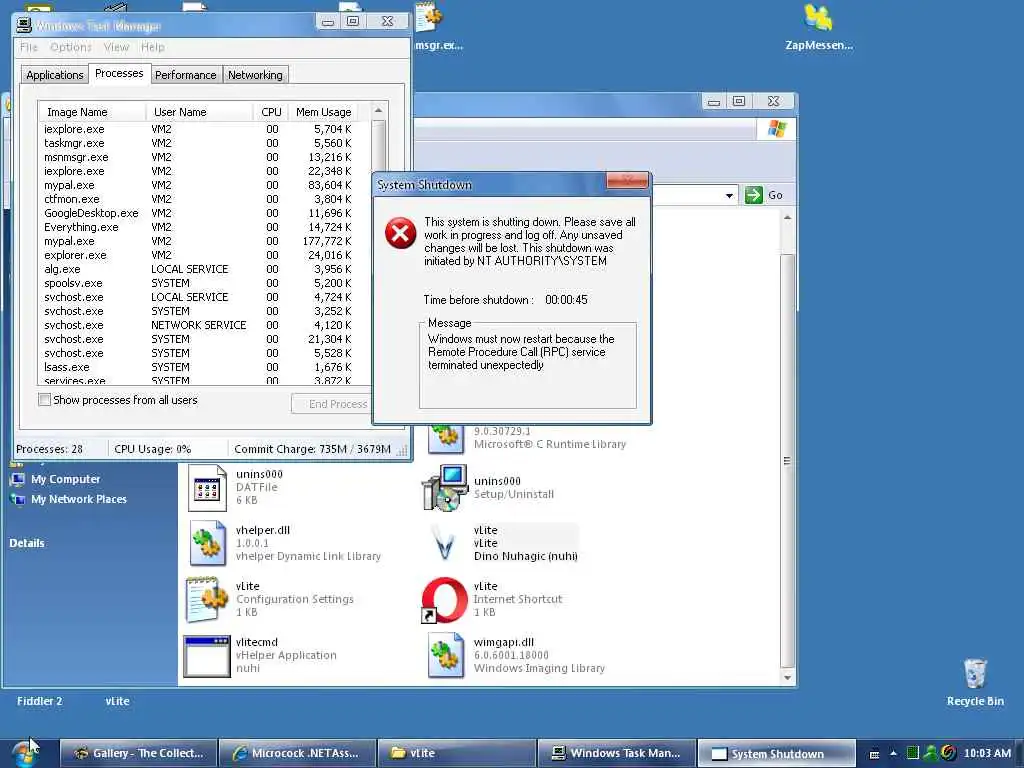Click the End Process button

coord(332,404)
